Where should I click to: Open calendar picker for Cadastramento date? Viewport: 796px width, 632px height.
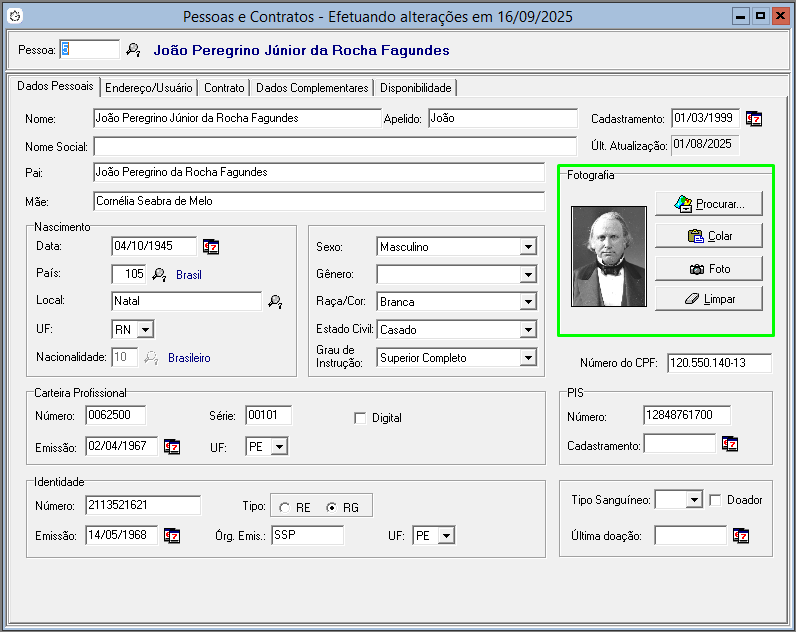pos(754,118)
